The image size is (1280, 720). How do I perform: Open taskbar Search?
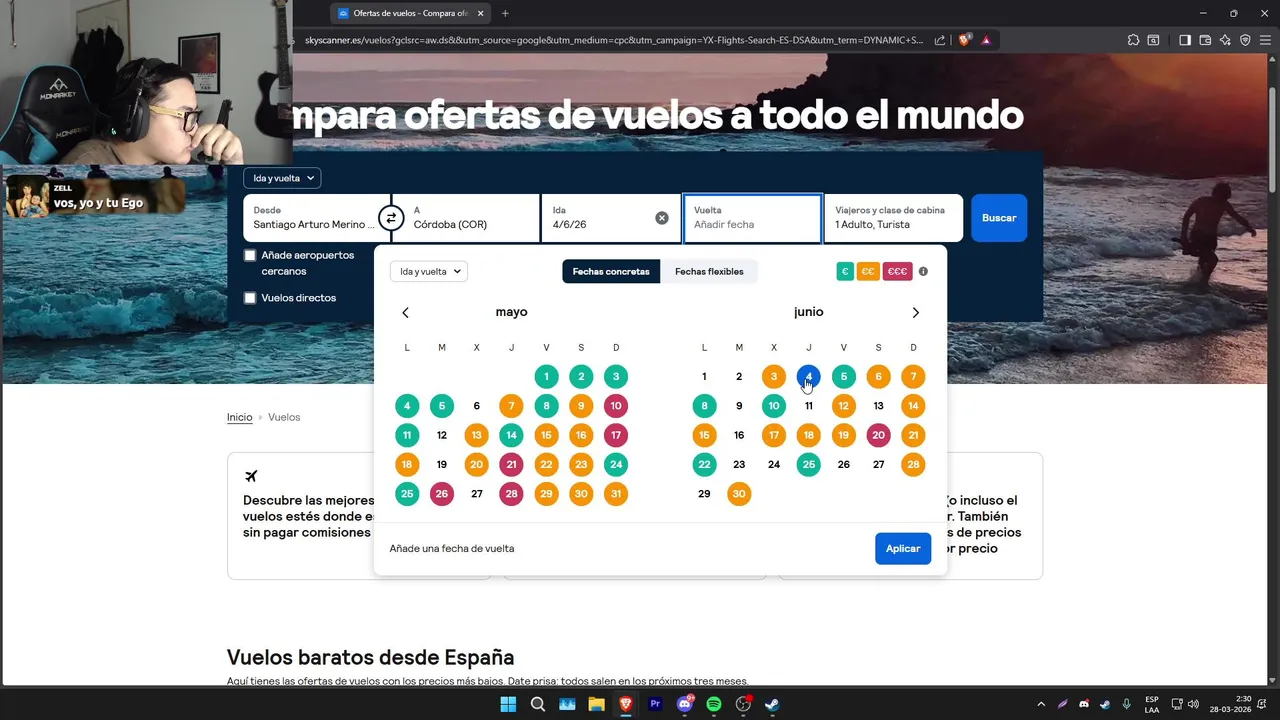click(537, 704)
